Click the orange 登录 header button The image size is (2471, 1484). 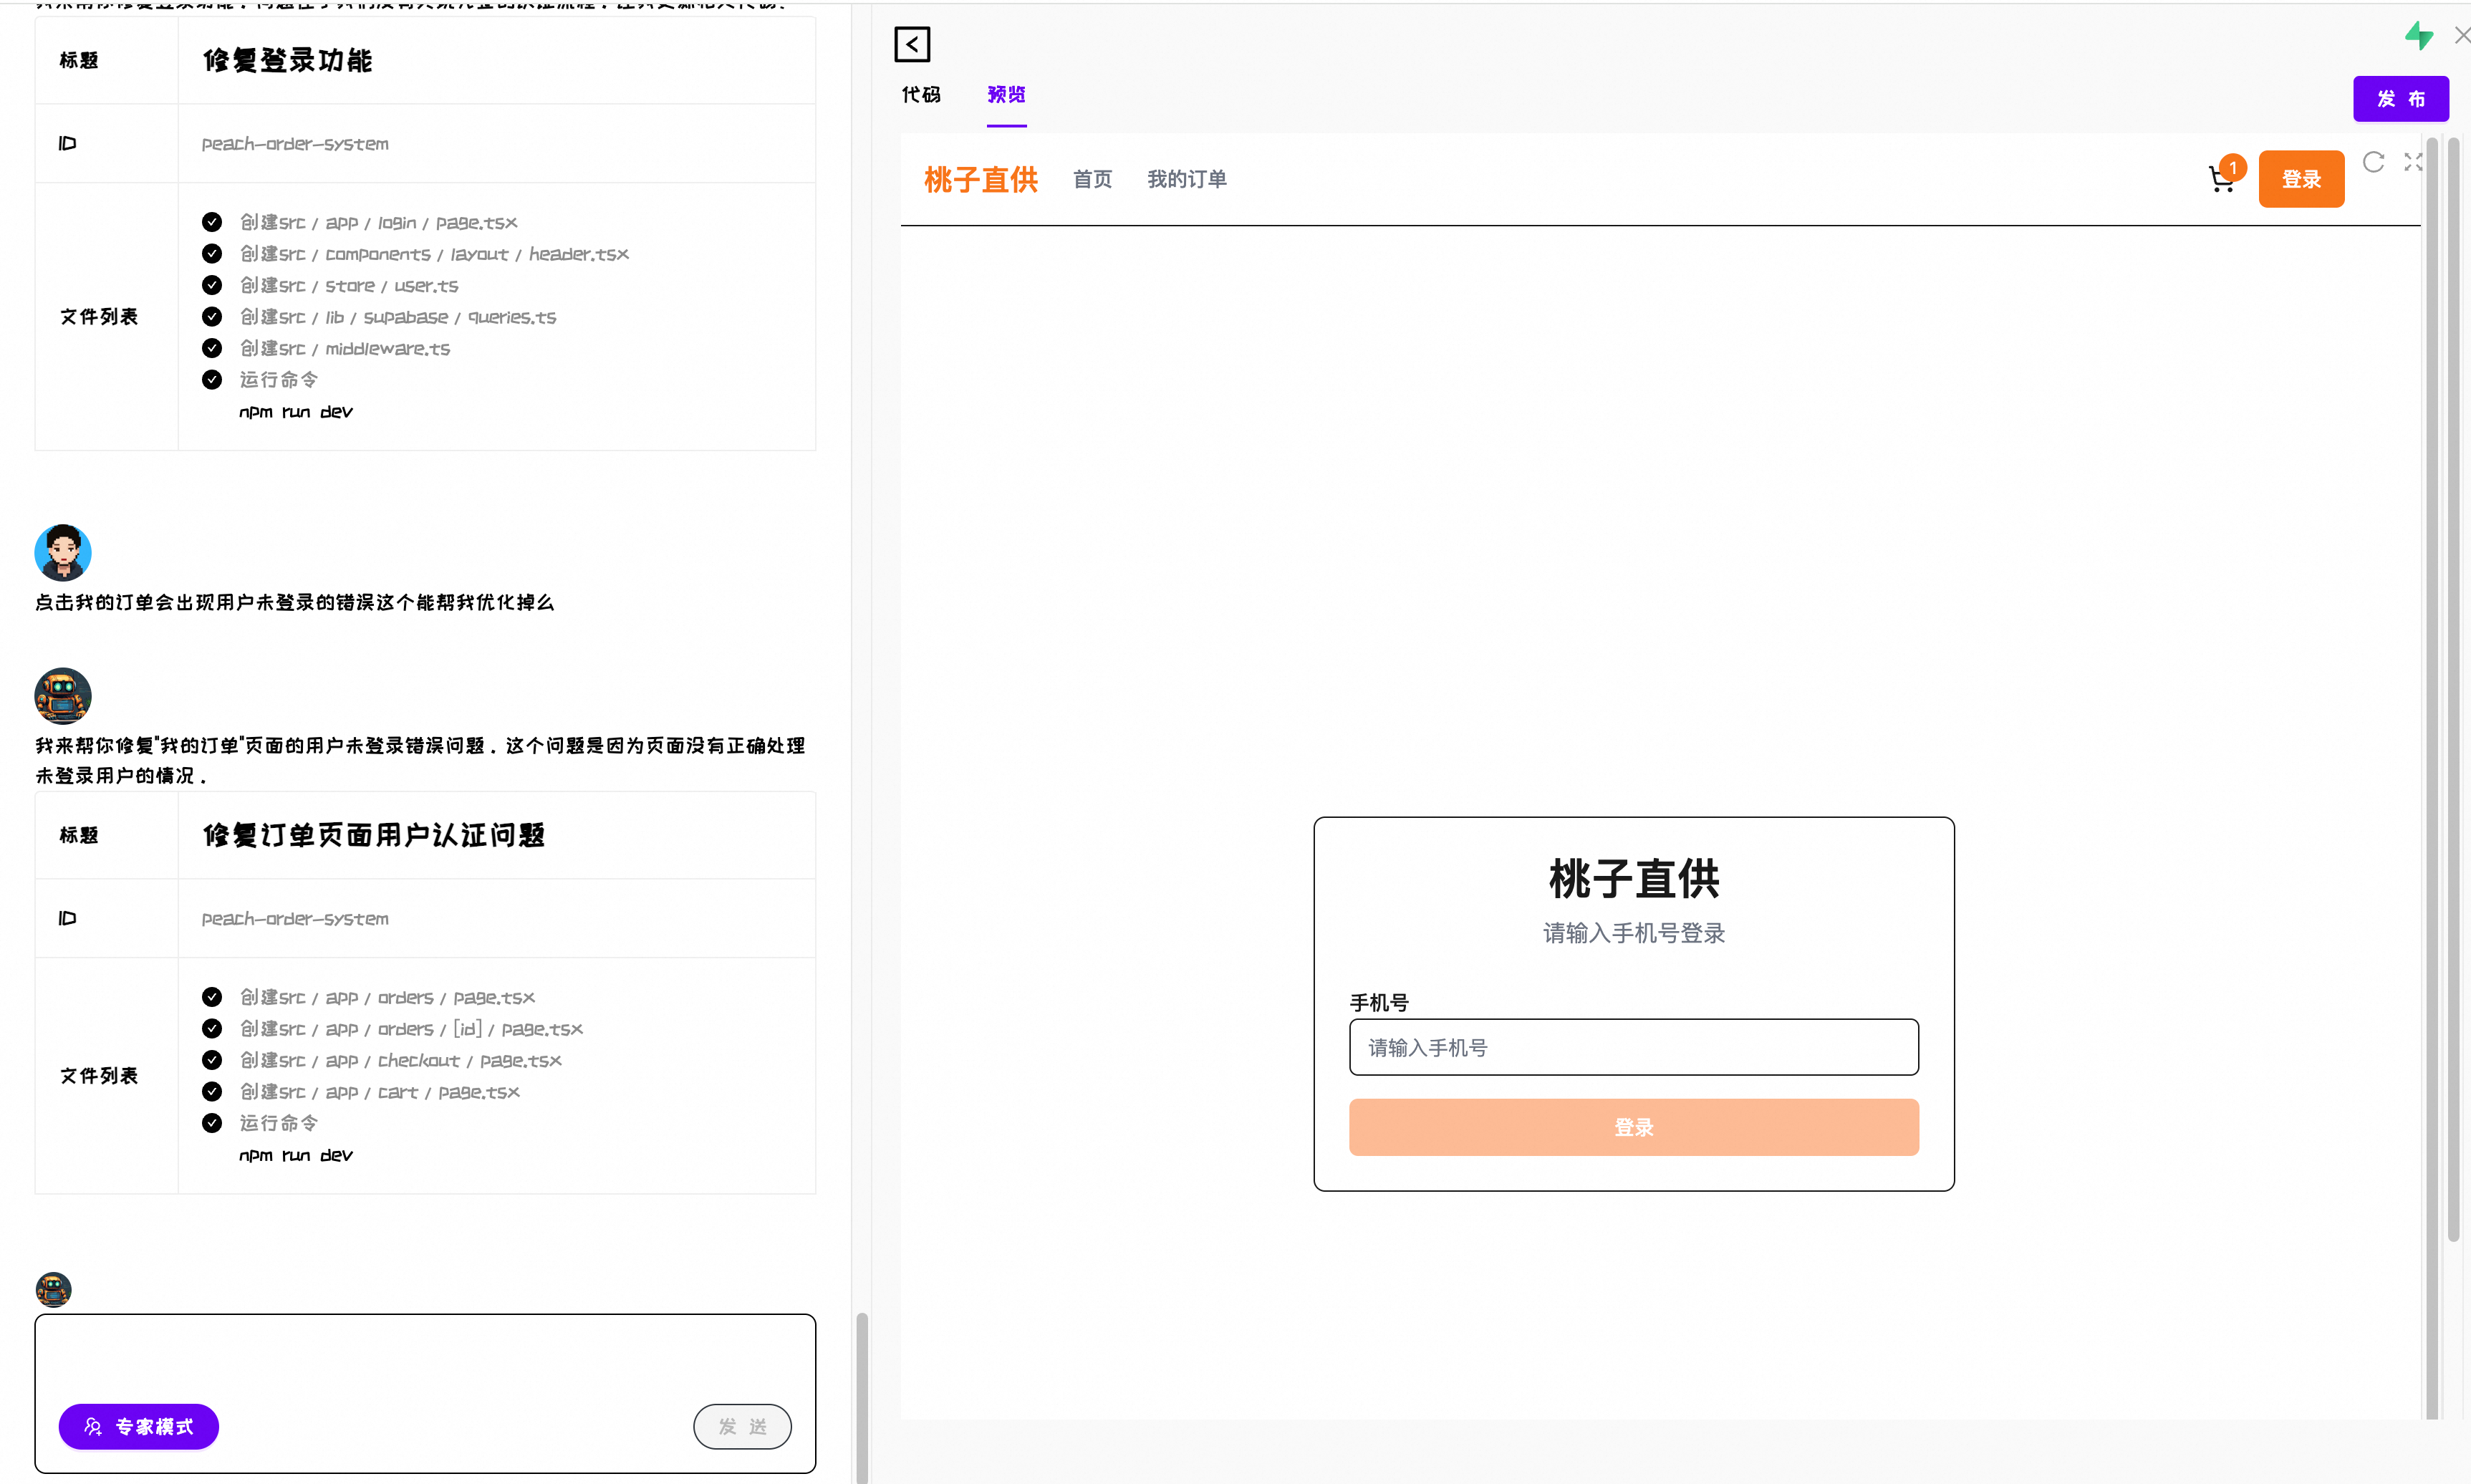pyautogui.click(x=2300, y=179)
